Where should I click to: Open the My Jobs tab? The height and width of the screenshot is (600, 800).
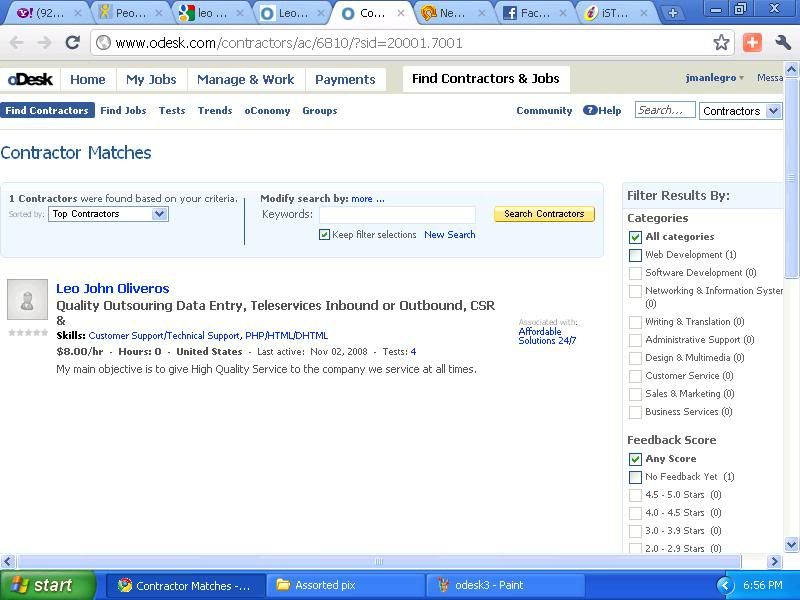[x=151, y=79]
